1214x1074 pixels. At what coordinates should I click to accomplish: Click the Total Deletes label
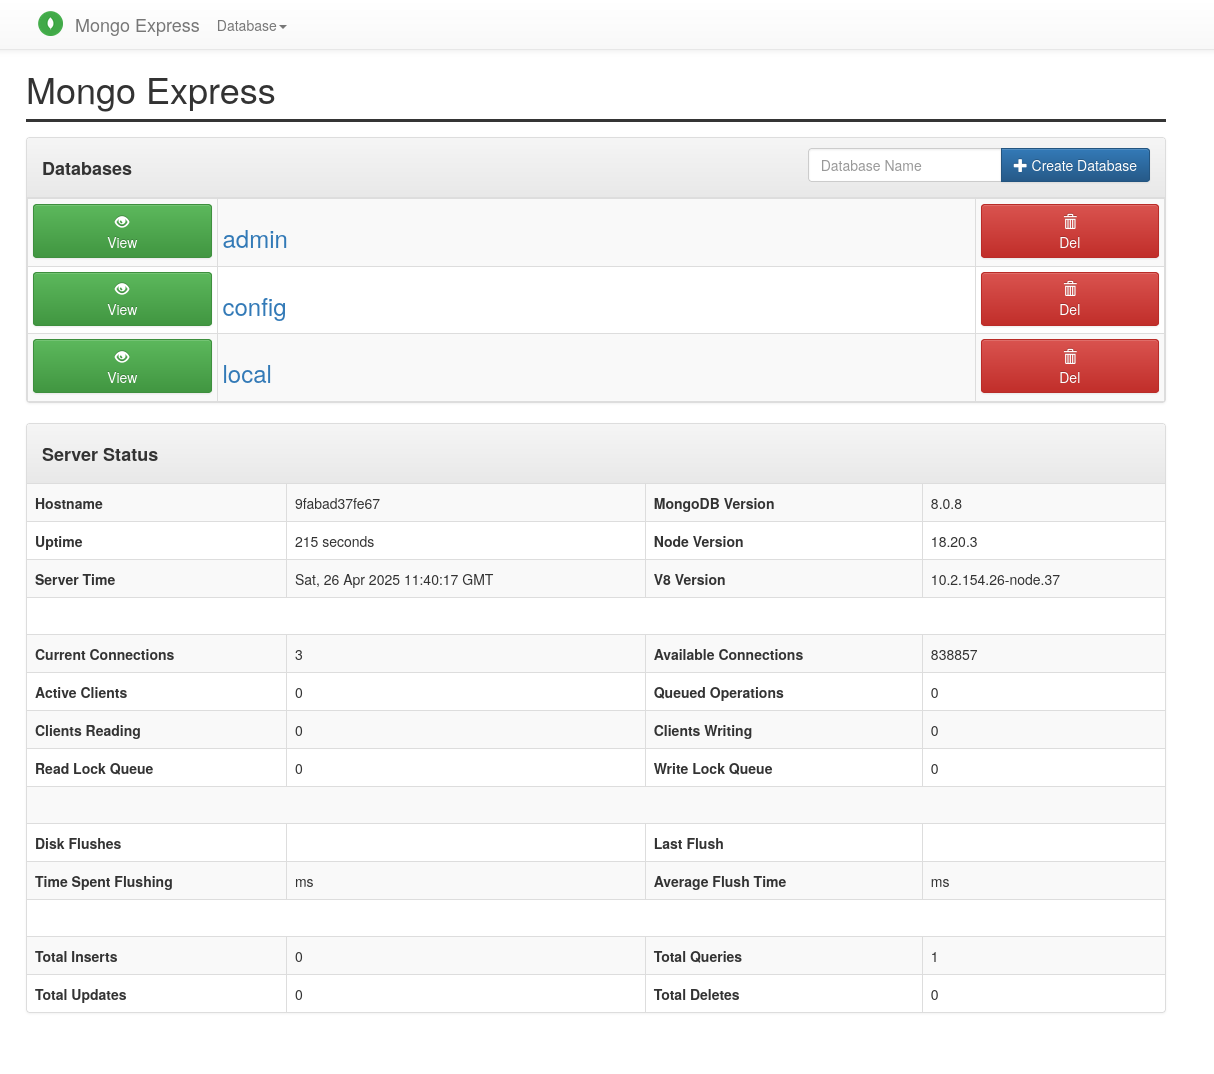coord(697,995)
